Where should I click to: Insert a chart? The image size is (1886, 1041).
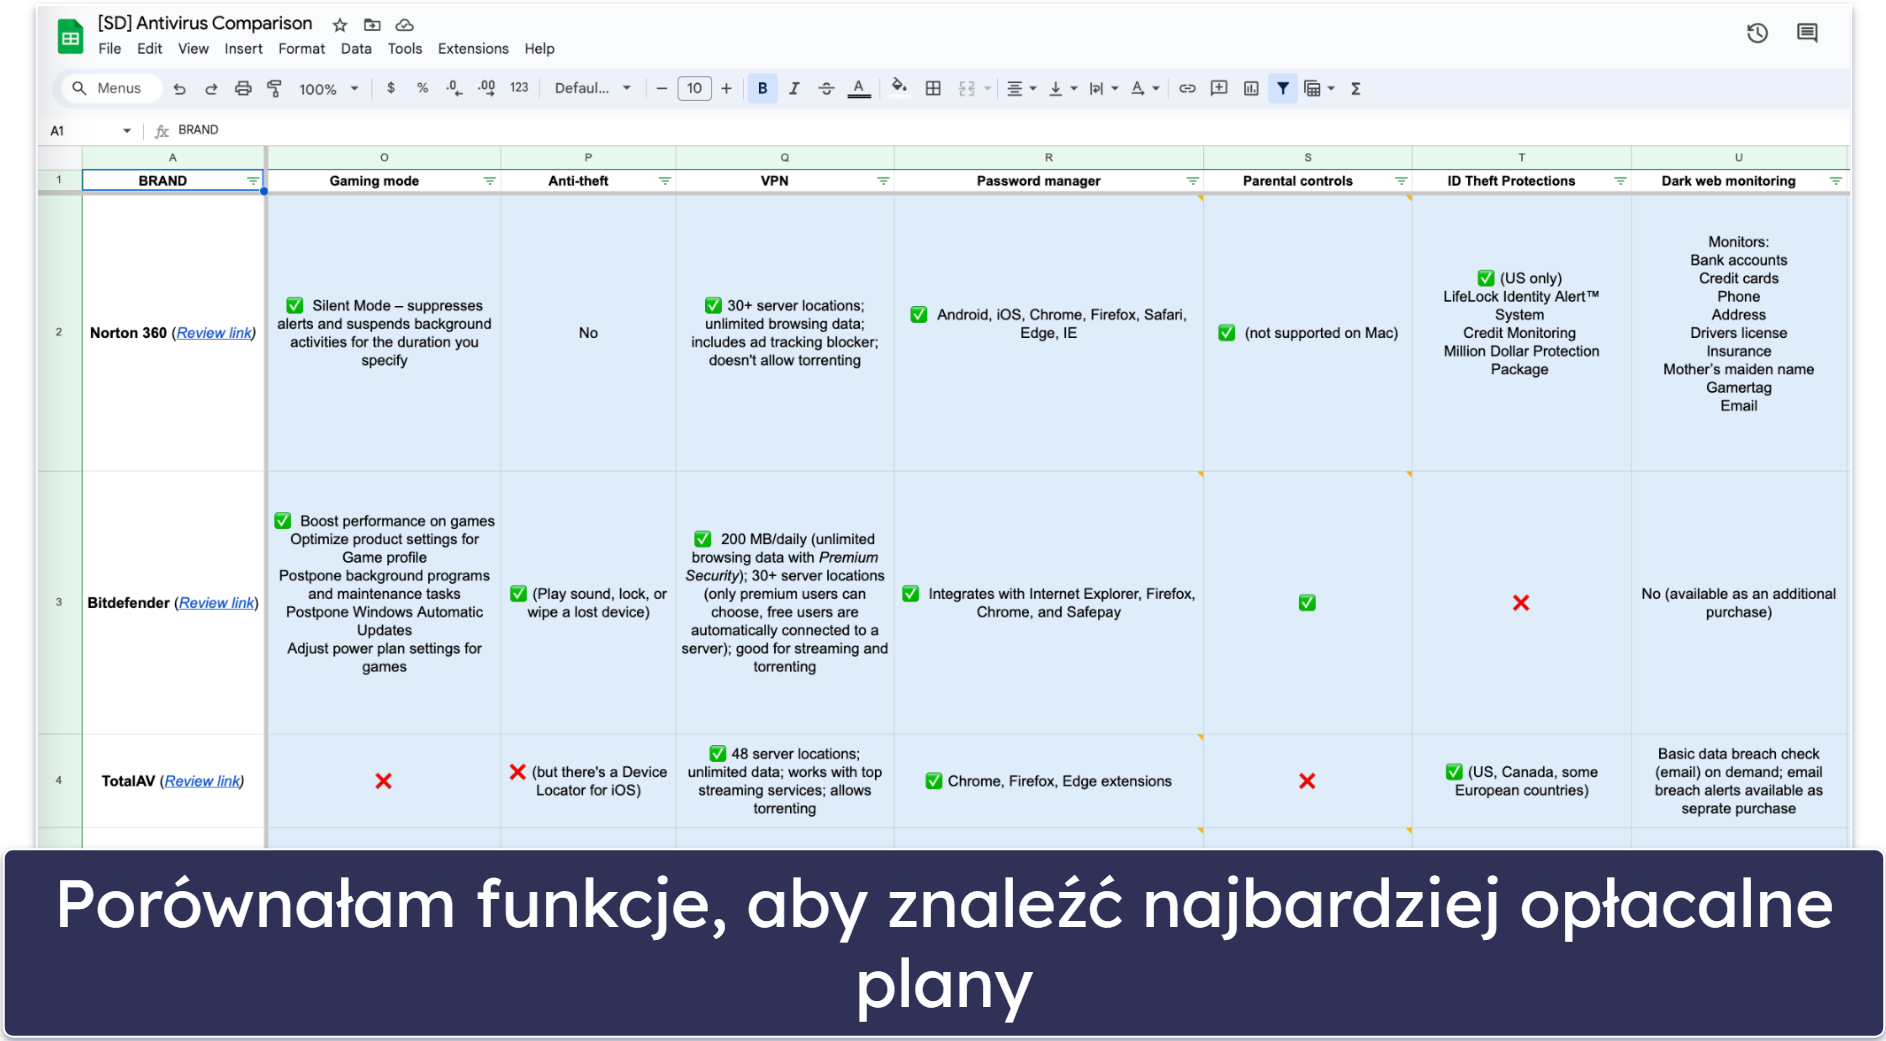click(1251, 88)
